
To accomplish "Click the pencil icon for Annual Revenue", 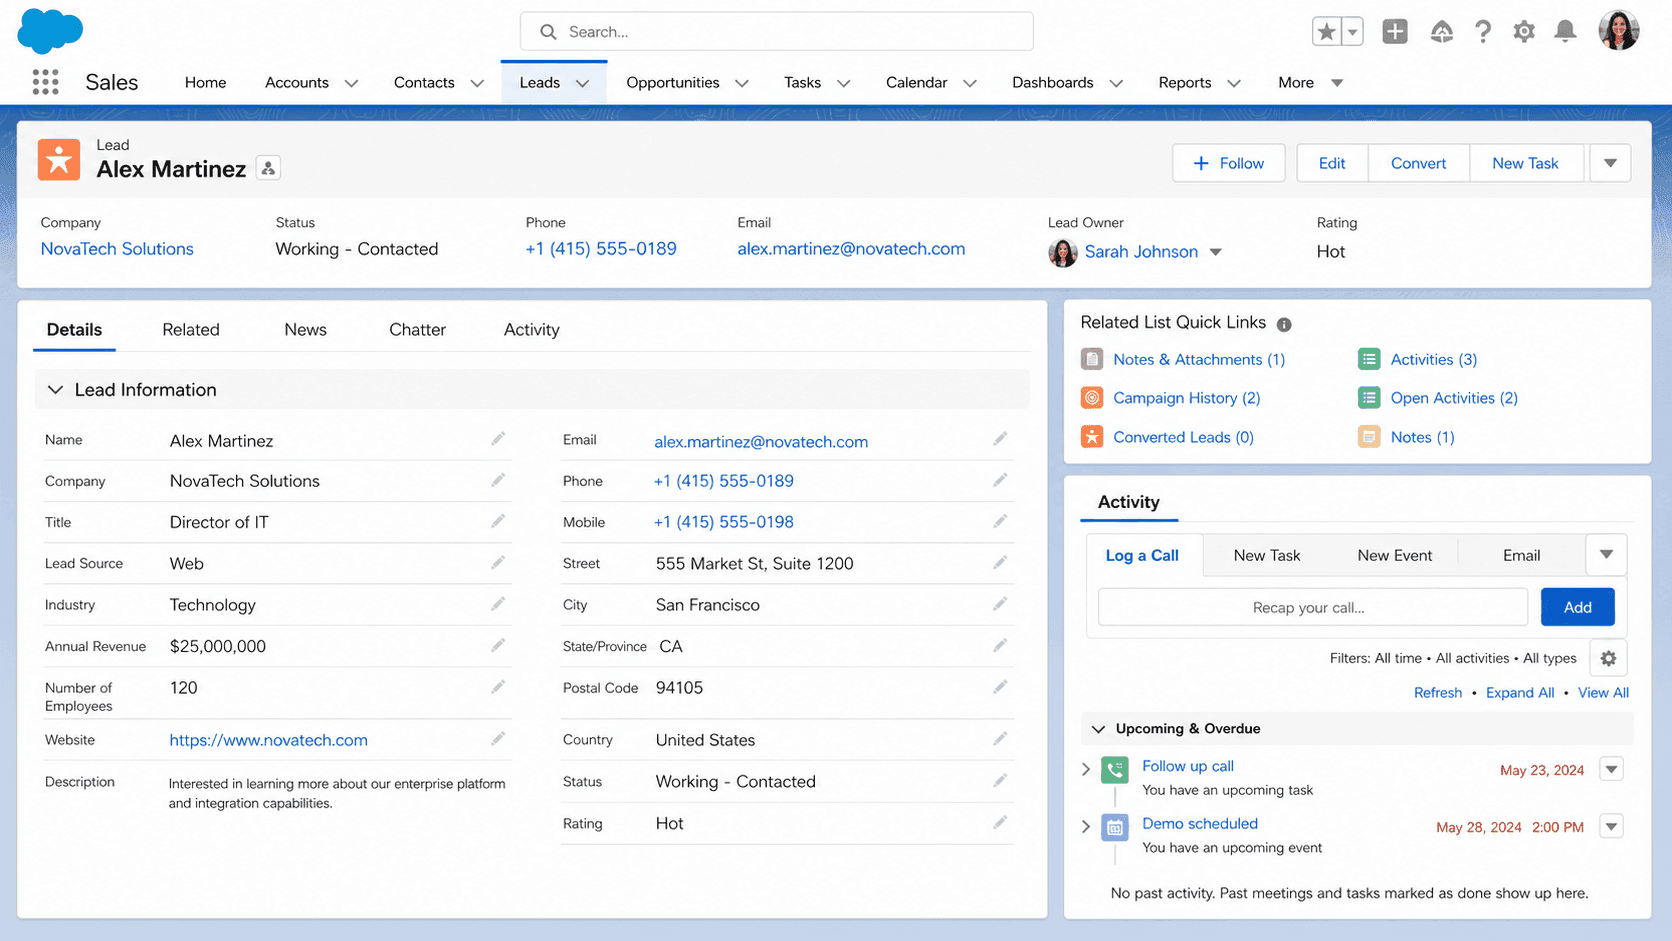I will click(498, 645).
